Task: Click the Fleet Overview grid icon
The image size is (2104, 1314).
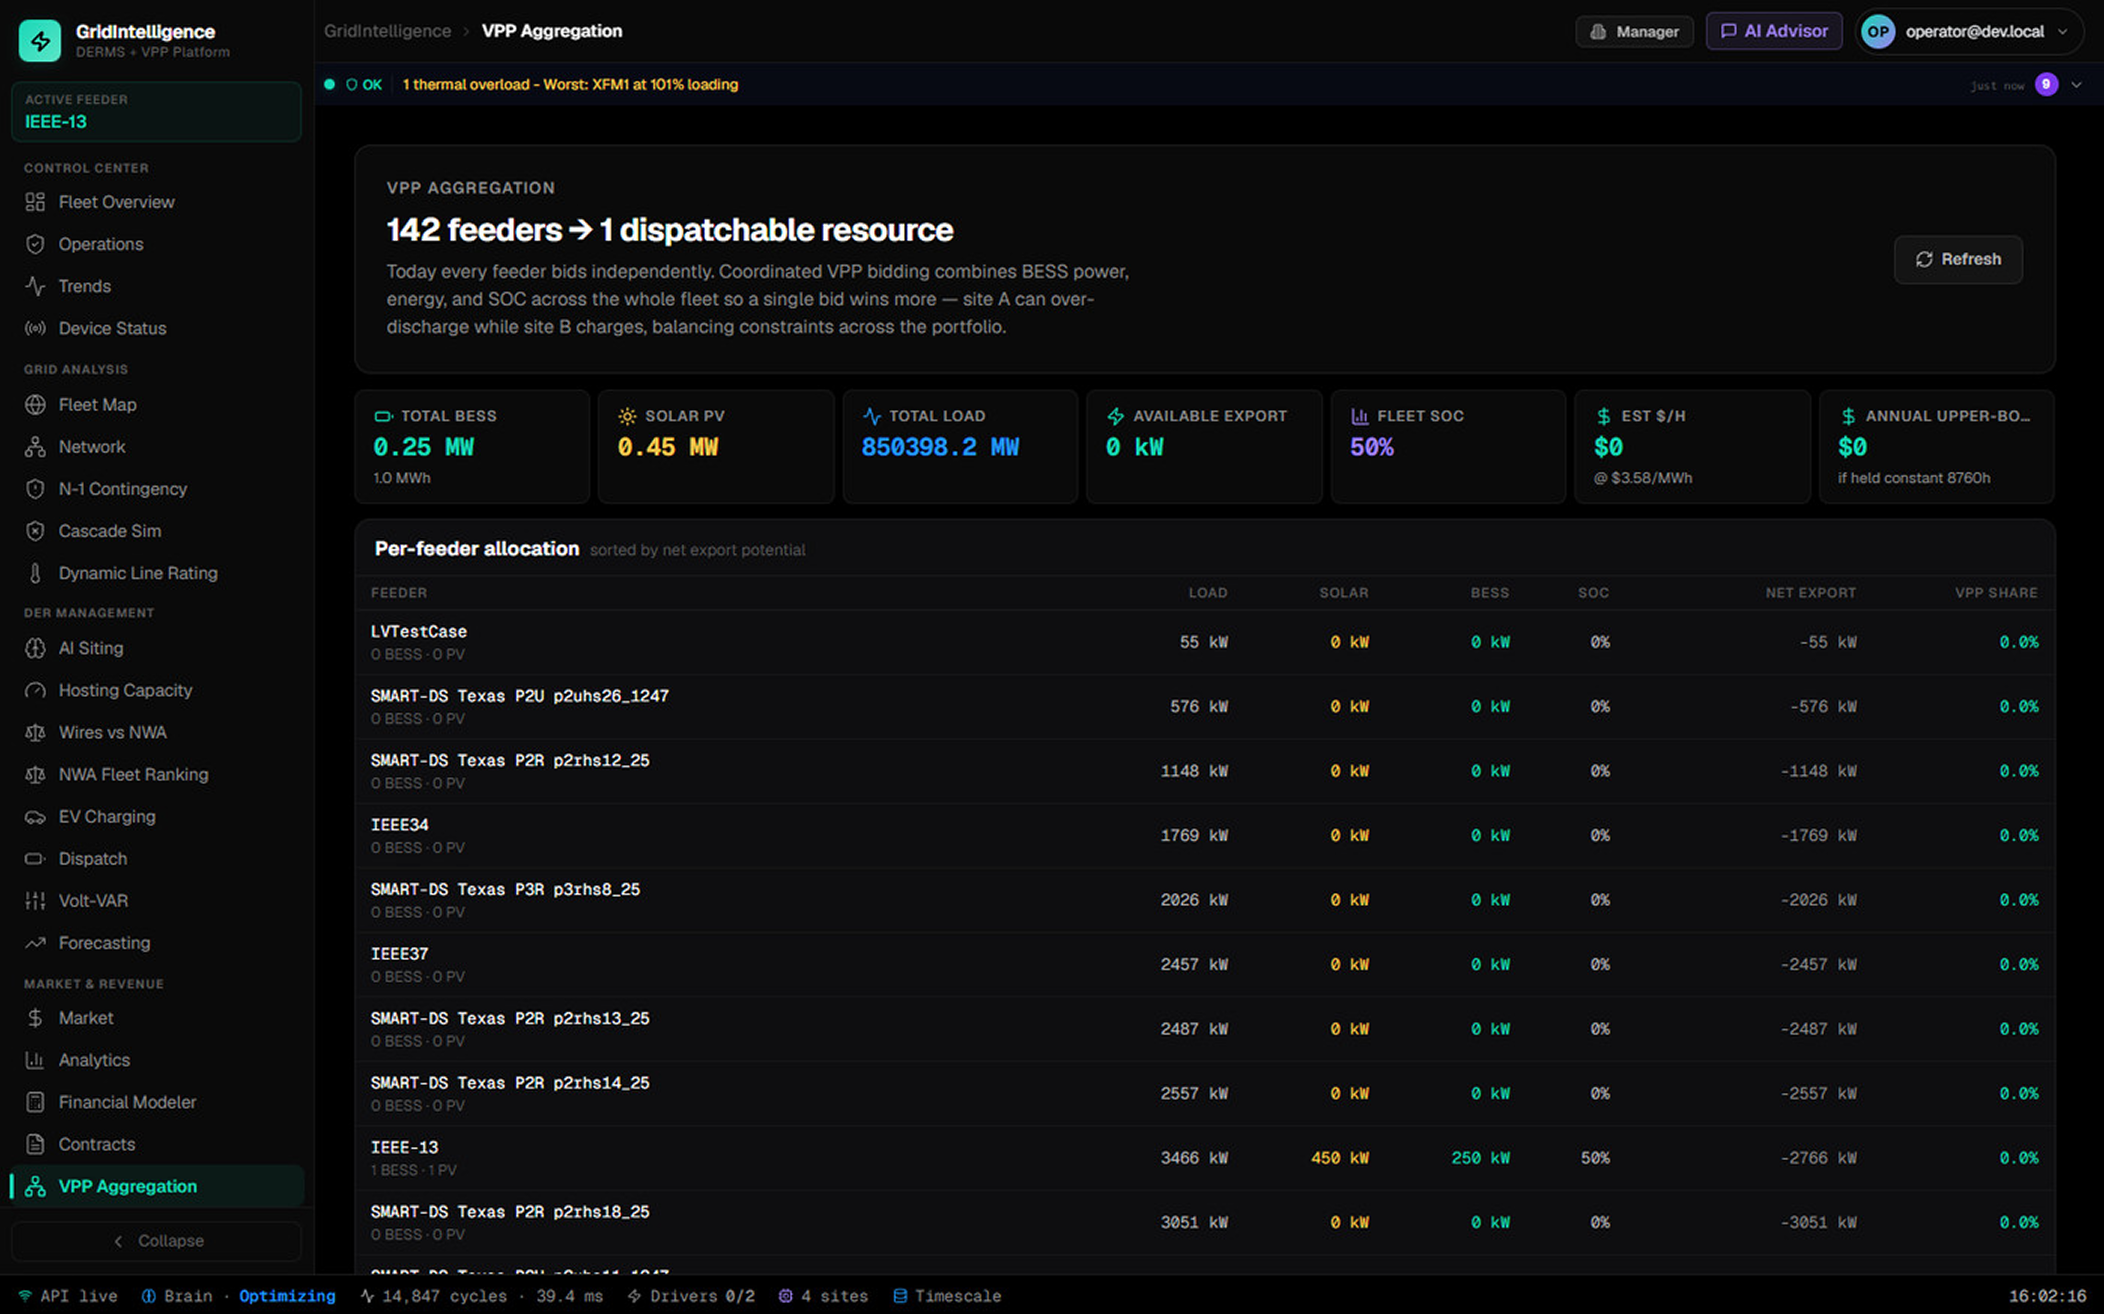Action: pos(35,202)
